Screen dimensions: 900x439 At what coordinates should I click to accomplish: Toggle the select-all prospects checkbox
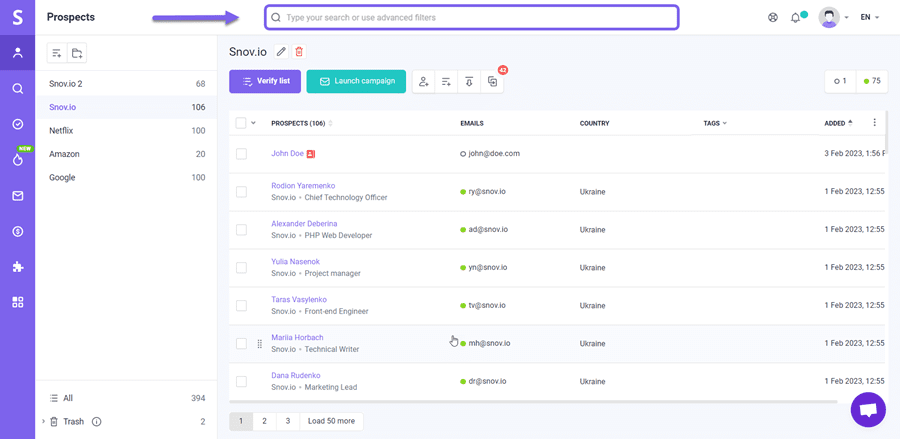(x=241, y=123)
